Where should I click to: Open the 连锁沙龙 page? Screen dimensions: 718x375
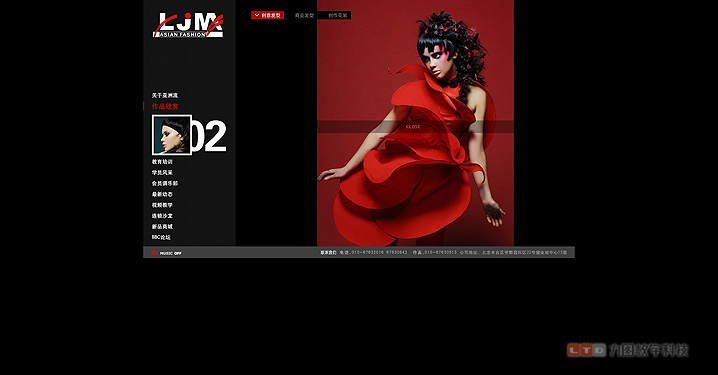pos(163,216)
